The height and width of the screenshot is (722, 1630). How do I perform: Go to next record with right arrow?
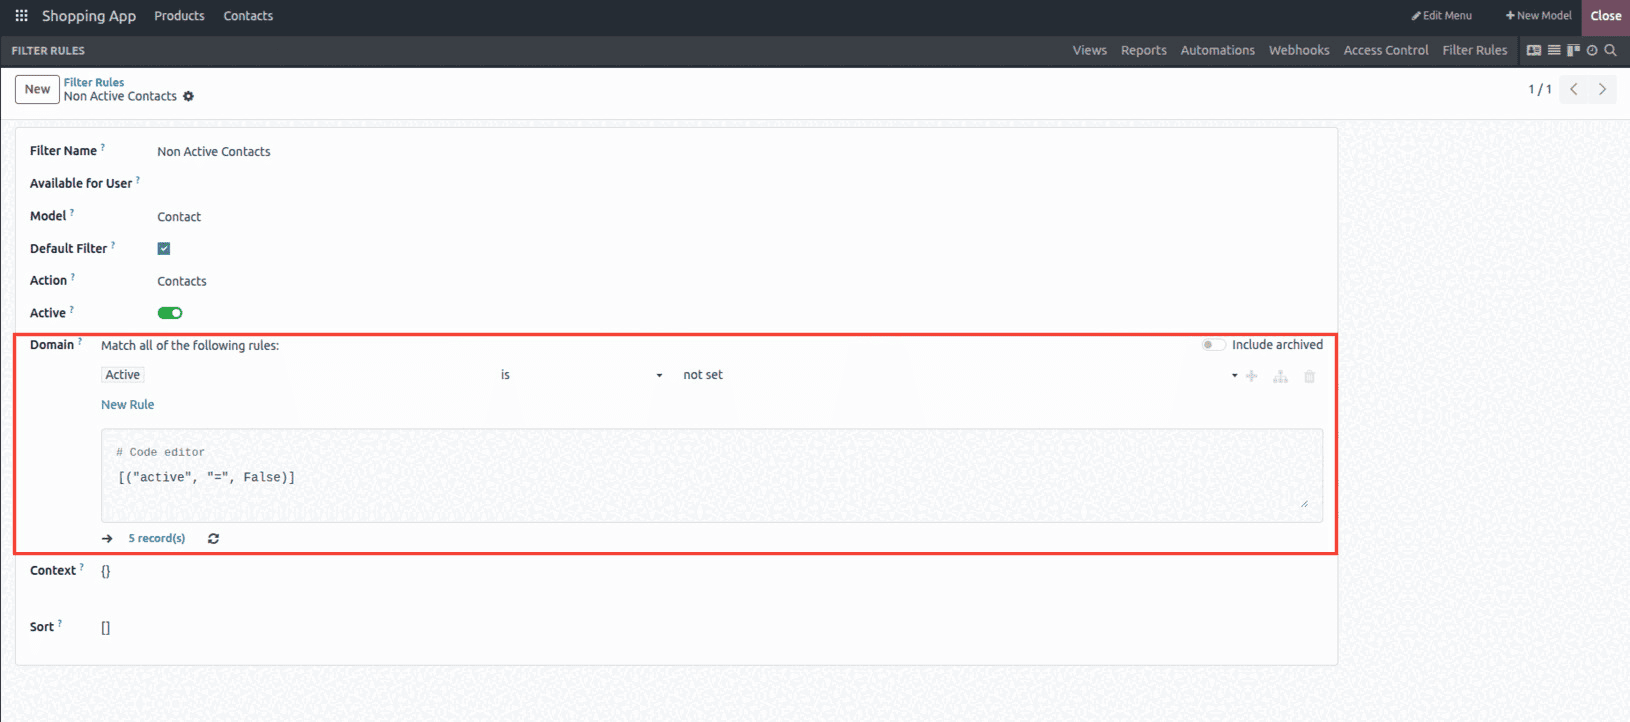pos(1602,89)
